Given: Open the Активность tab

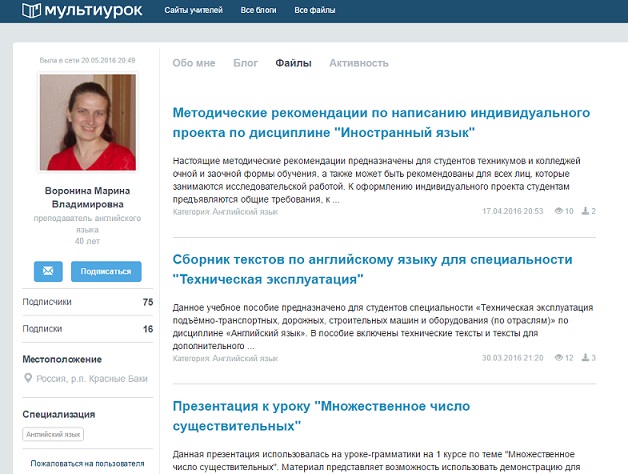Looking at the screenshot, I should (x=358, y=63).
